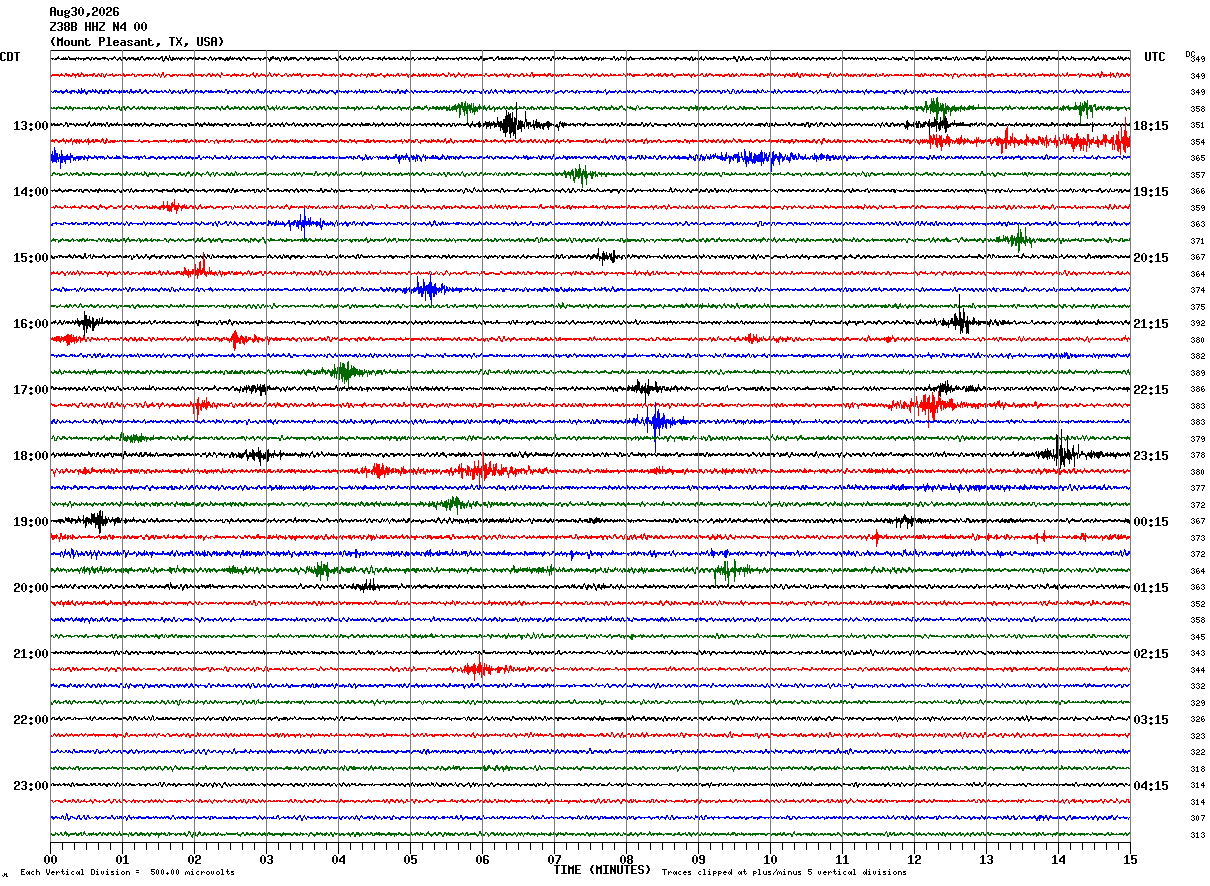Click the Mount Pleasant, TX, USA location text
Image resolution: width=1210 pixels, height=886 pixels.
[137, 42]
